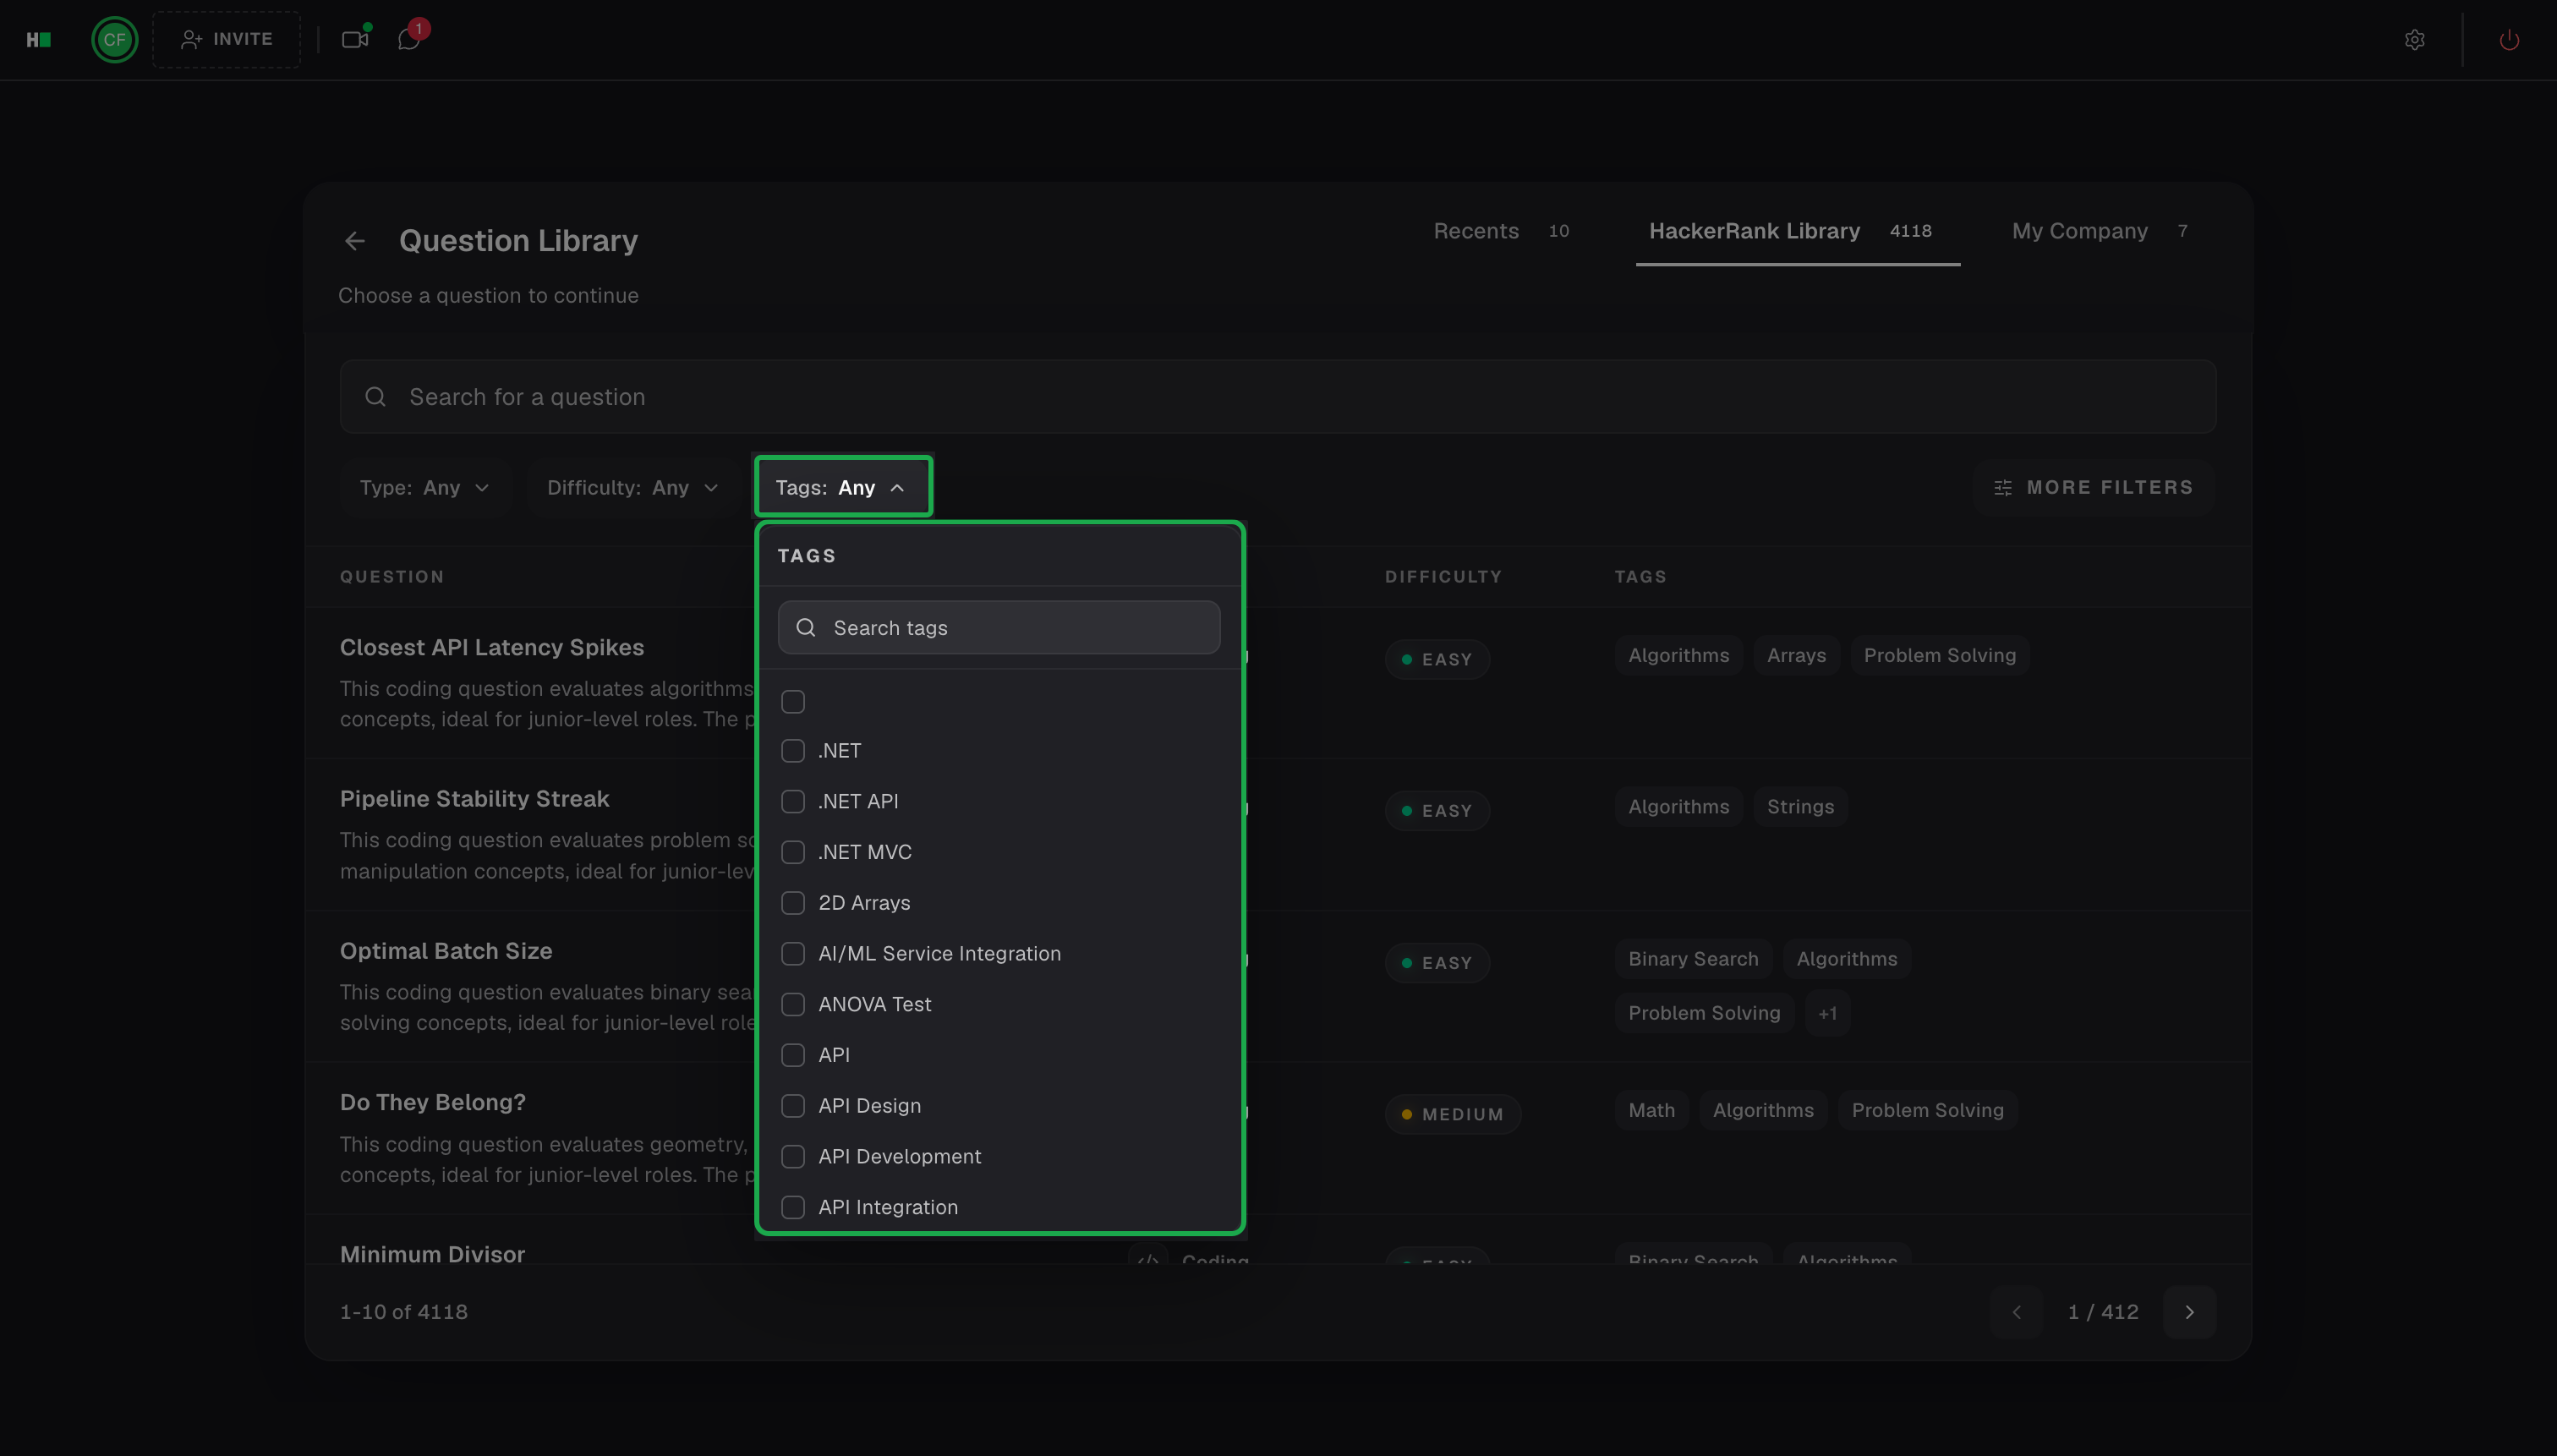The width and height of the screenshot is (2557, 1456).
Task: Click the HackerRank logo icon
Action: click(38, 40)
